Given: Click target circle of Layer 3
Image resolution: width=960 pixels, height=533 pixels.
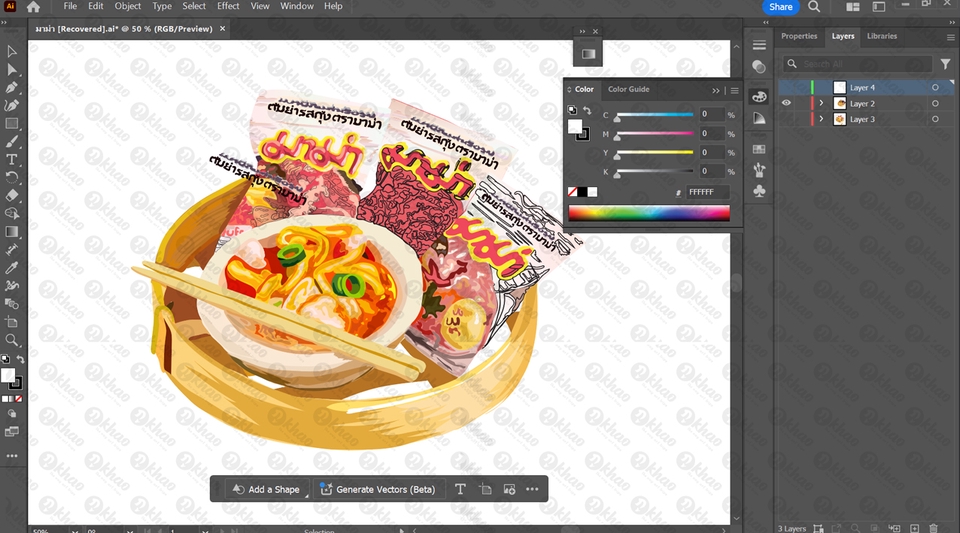Looking at the screenshot, I should pos(935,119).
